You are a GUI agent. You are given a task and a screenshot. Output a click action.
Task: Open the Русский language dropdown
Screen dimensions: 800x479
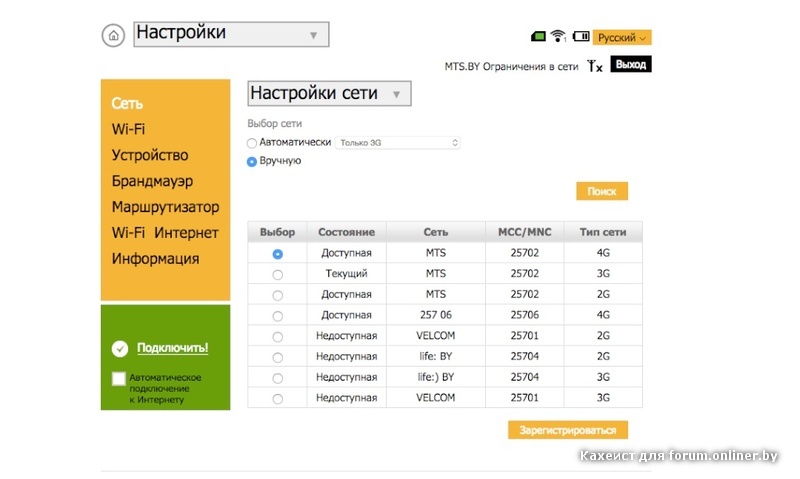[x=621, y=37]
